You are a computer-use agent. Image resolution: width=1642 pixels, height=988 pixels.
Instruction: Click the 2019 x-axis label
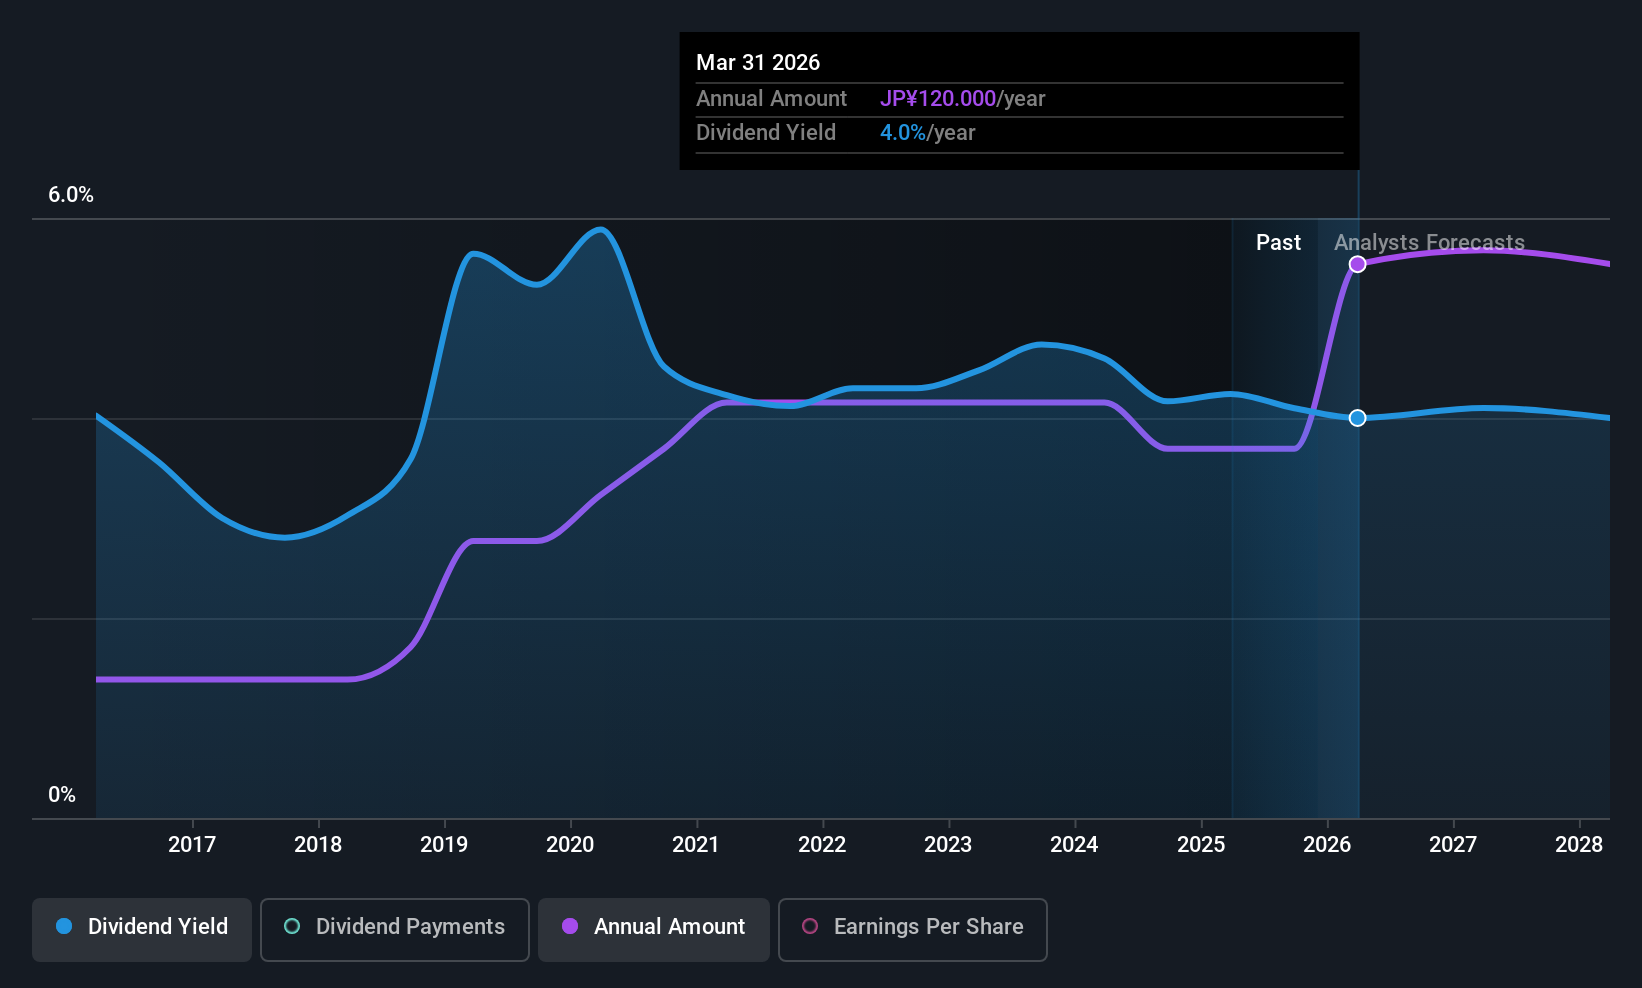pos(444,845)
